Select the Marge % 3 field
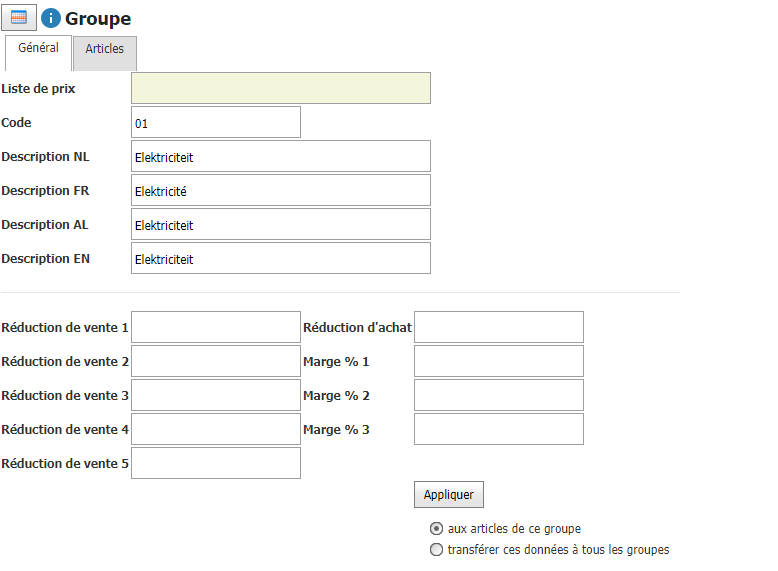Screen dimensions: 778x571 499,429
